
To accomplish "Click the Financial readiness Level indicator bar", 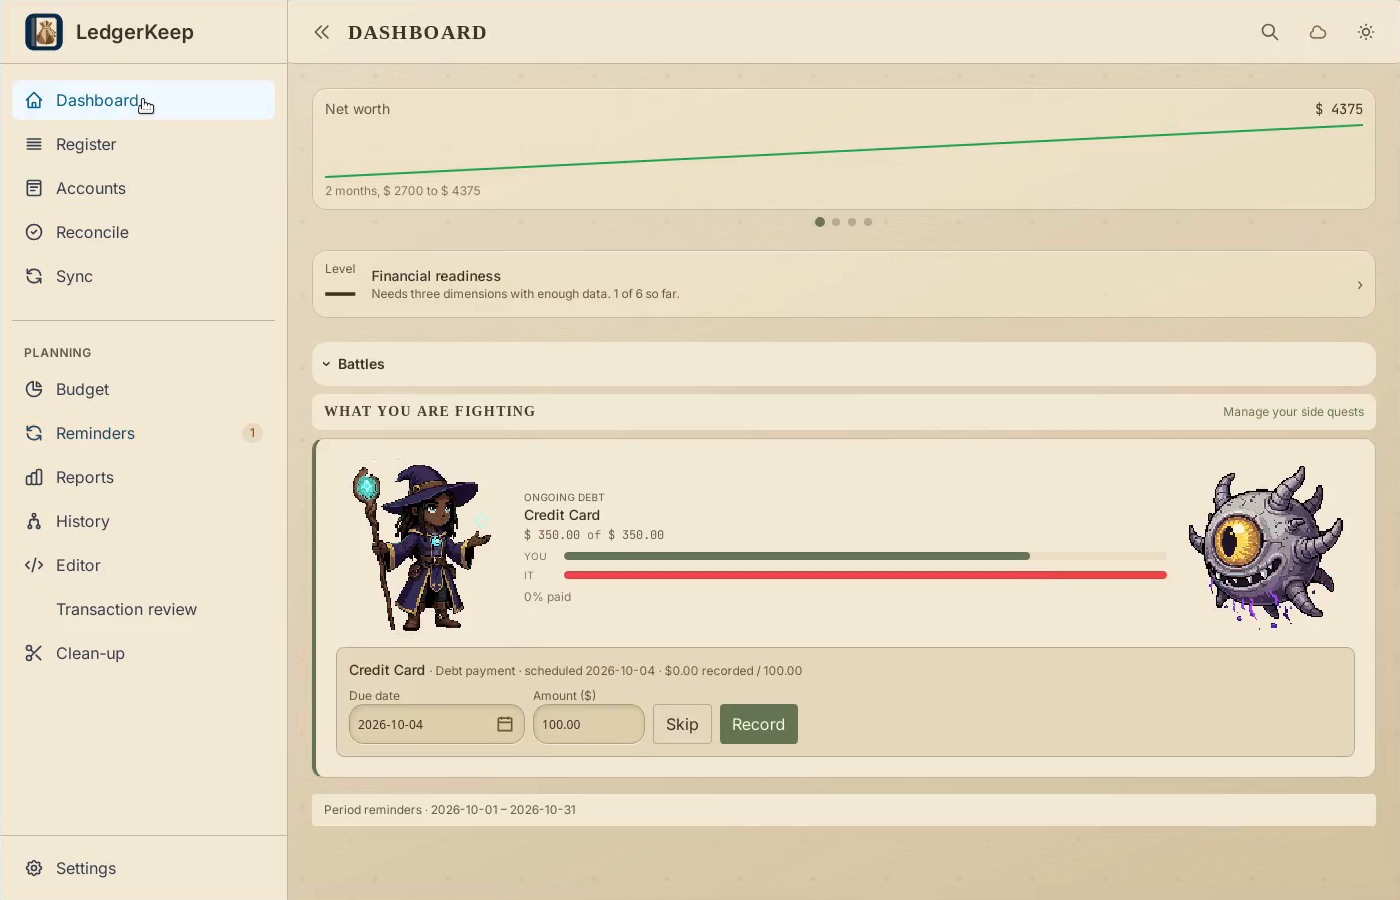I will 340,294.
